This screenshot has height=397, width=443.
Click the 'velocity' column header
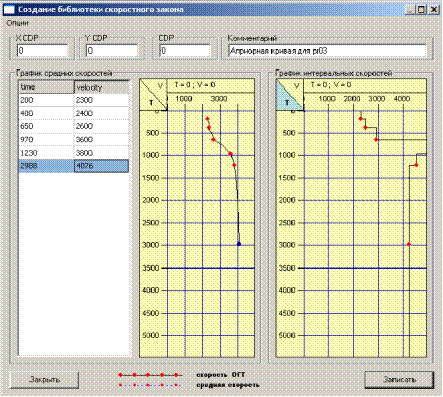101,87
